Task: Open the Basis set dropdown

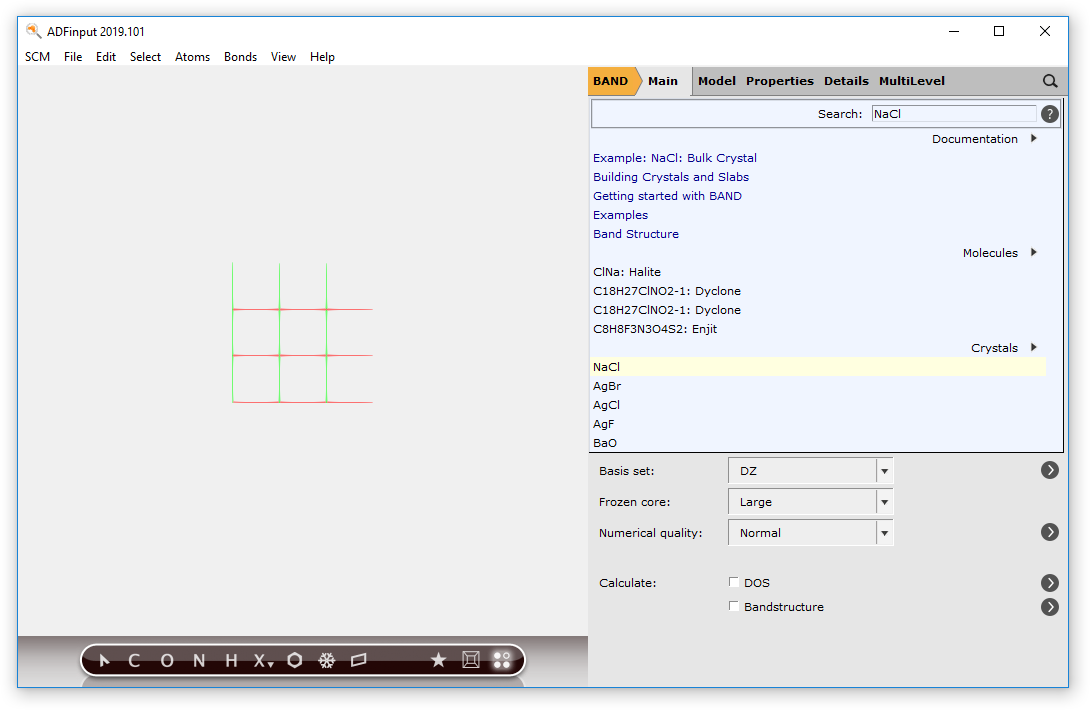Action: [884, 470]
